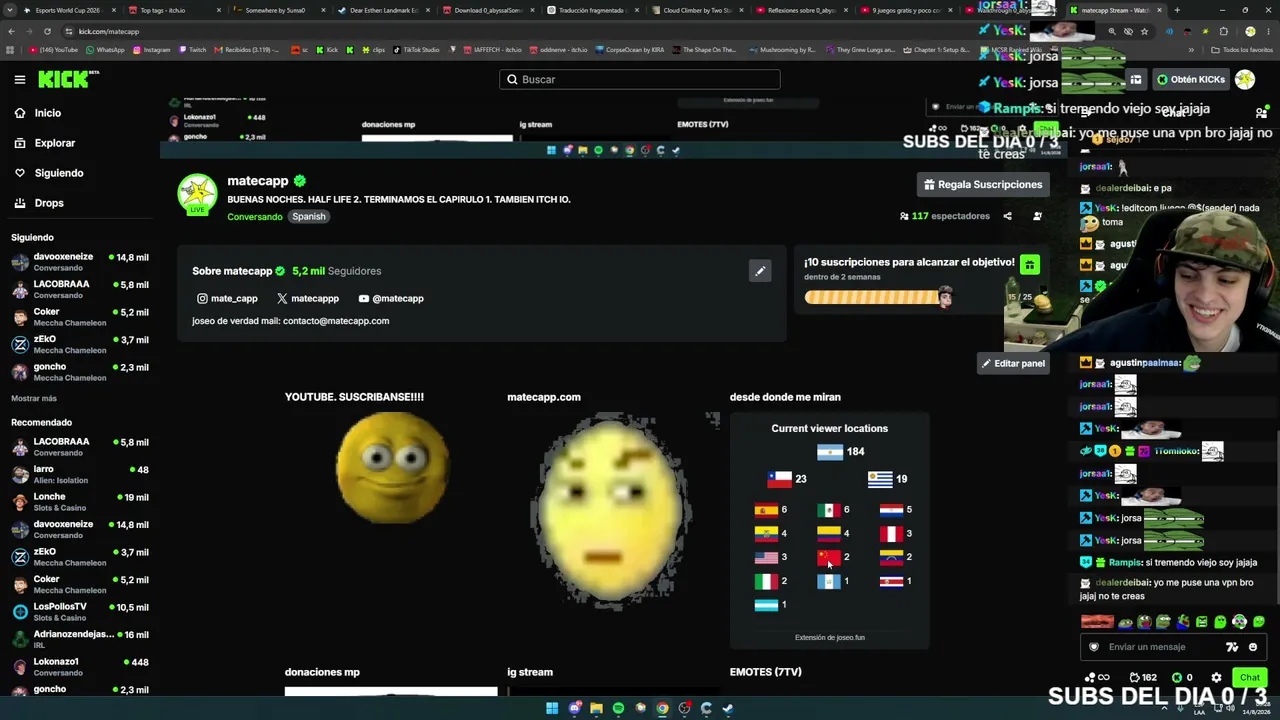Click the Buscar search field
Viewport: 1280px width, 720px height.
click(640, 79)
